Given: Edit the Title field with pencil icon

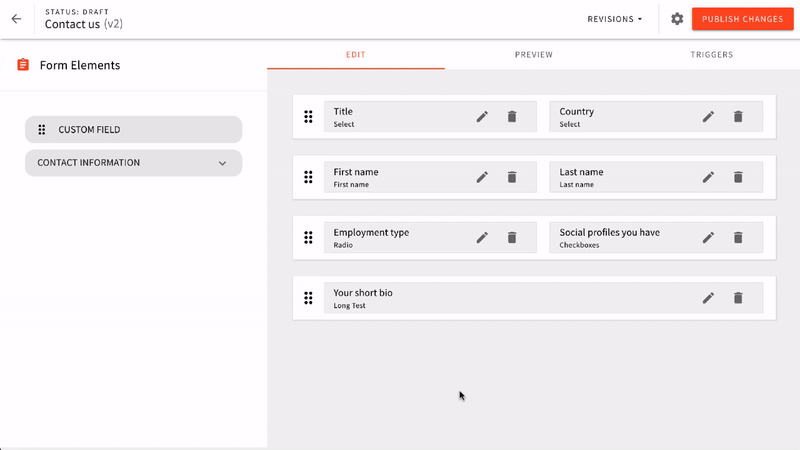Looking at the screenshot, I should pos(482,117).
